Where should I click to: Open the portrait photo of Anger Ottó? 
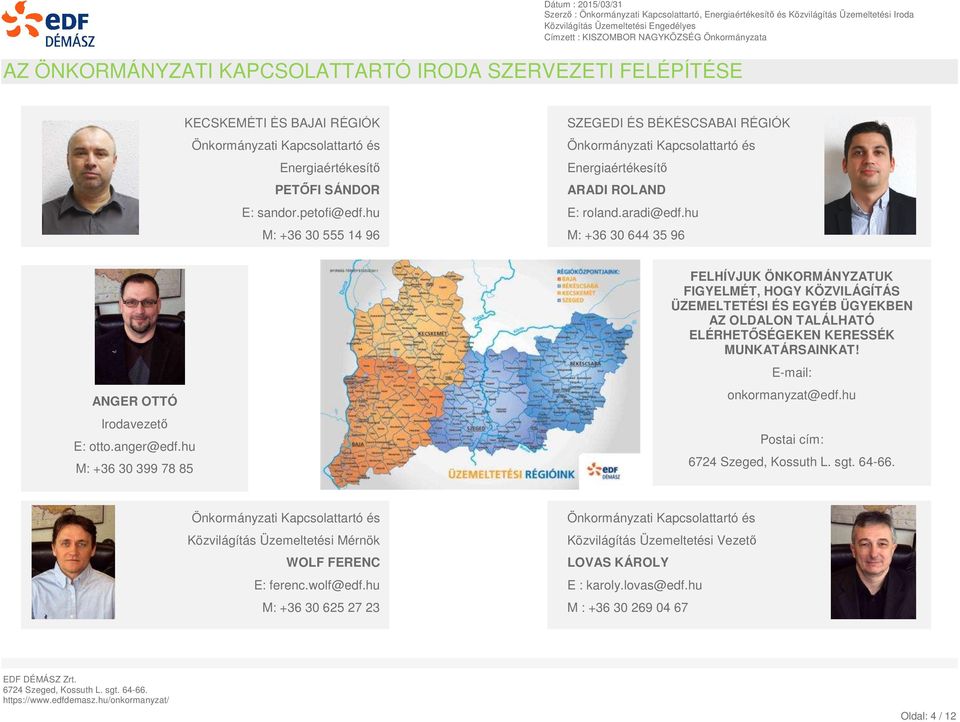tap(140, 326)
